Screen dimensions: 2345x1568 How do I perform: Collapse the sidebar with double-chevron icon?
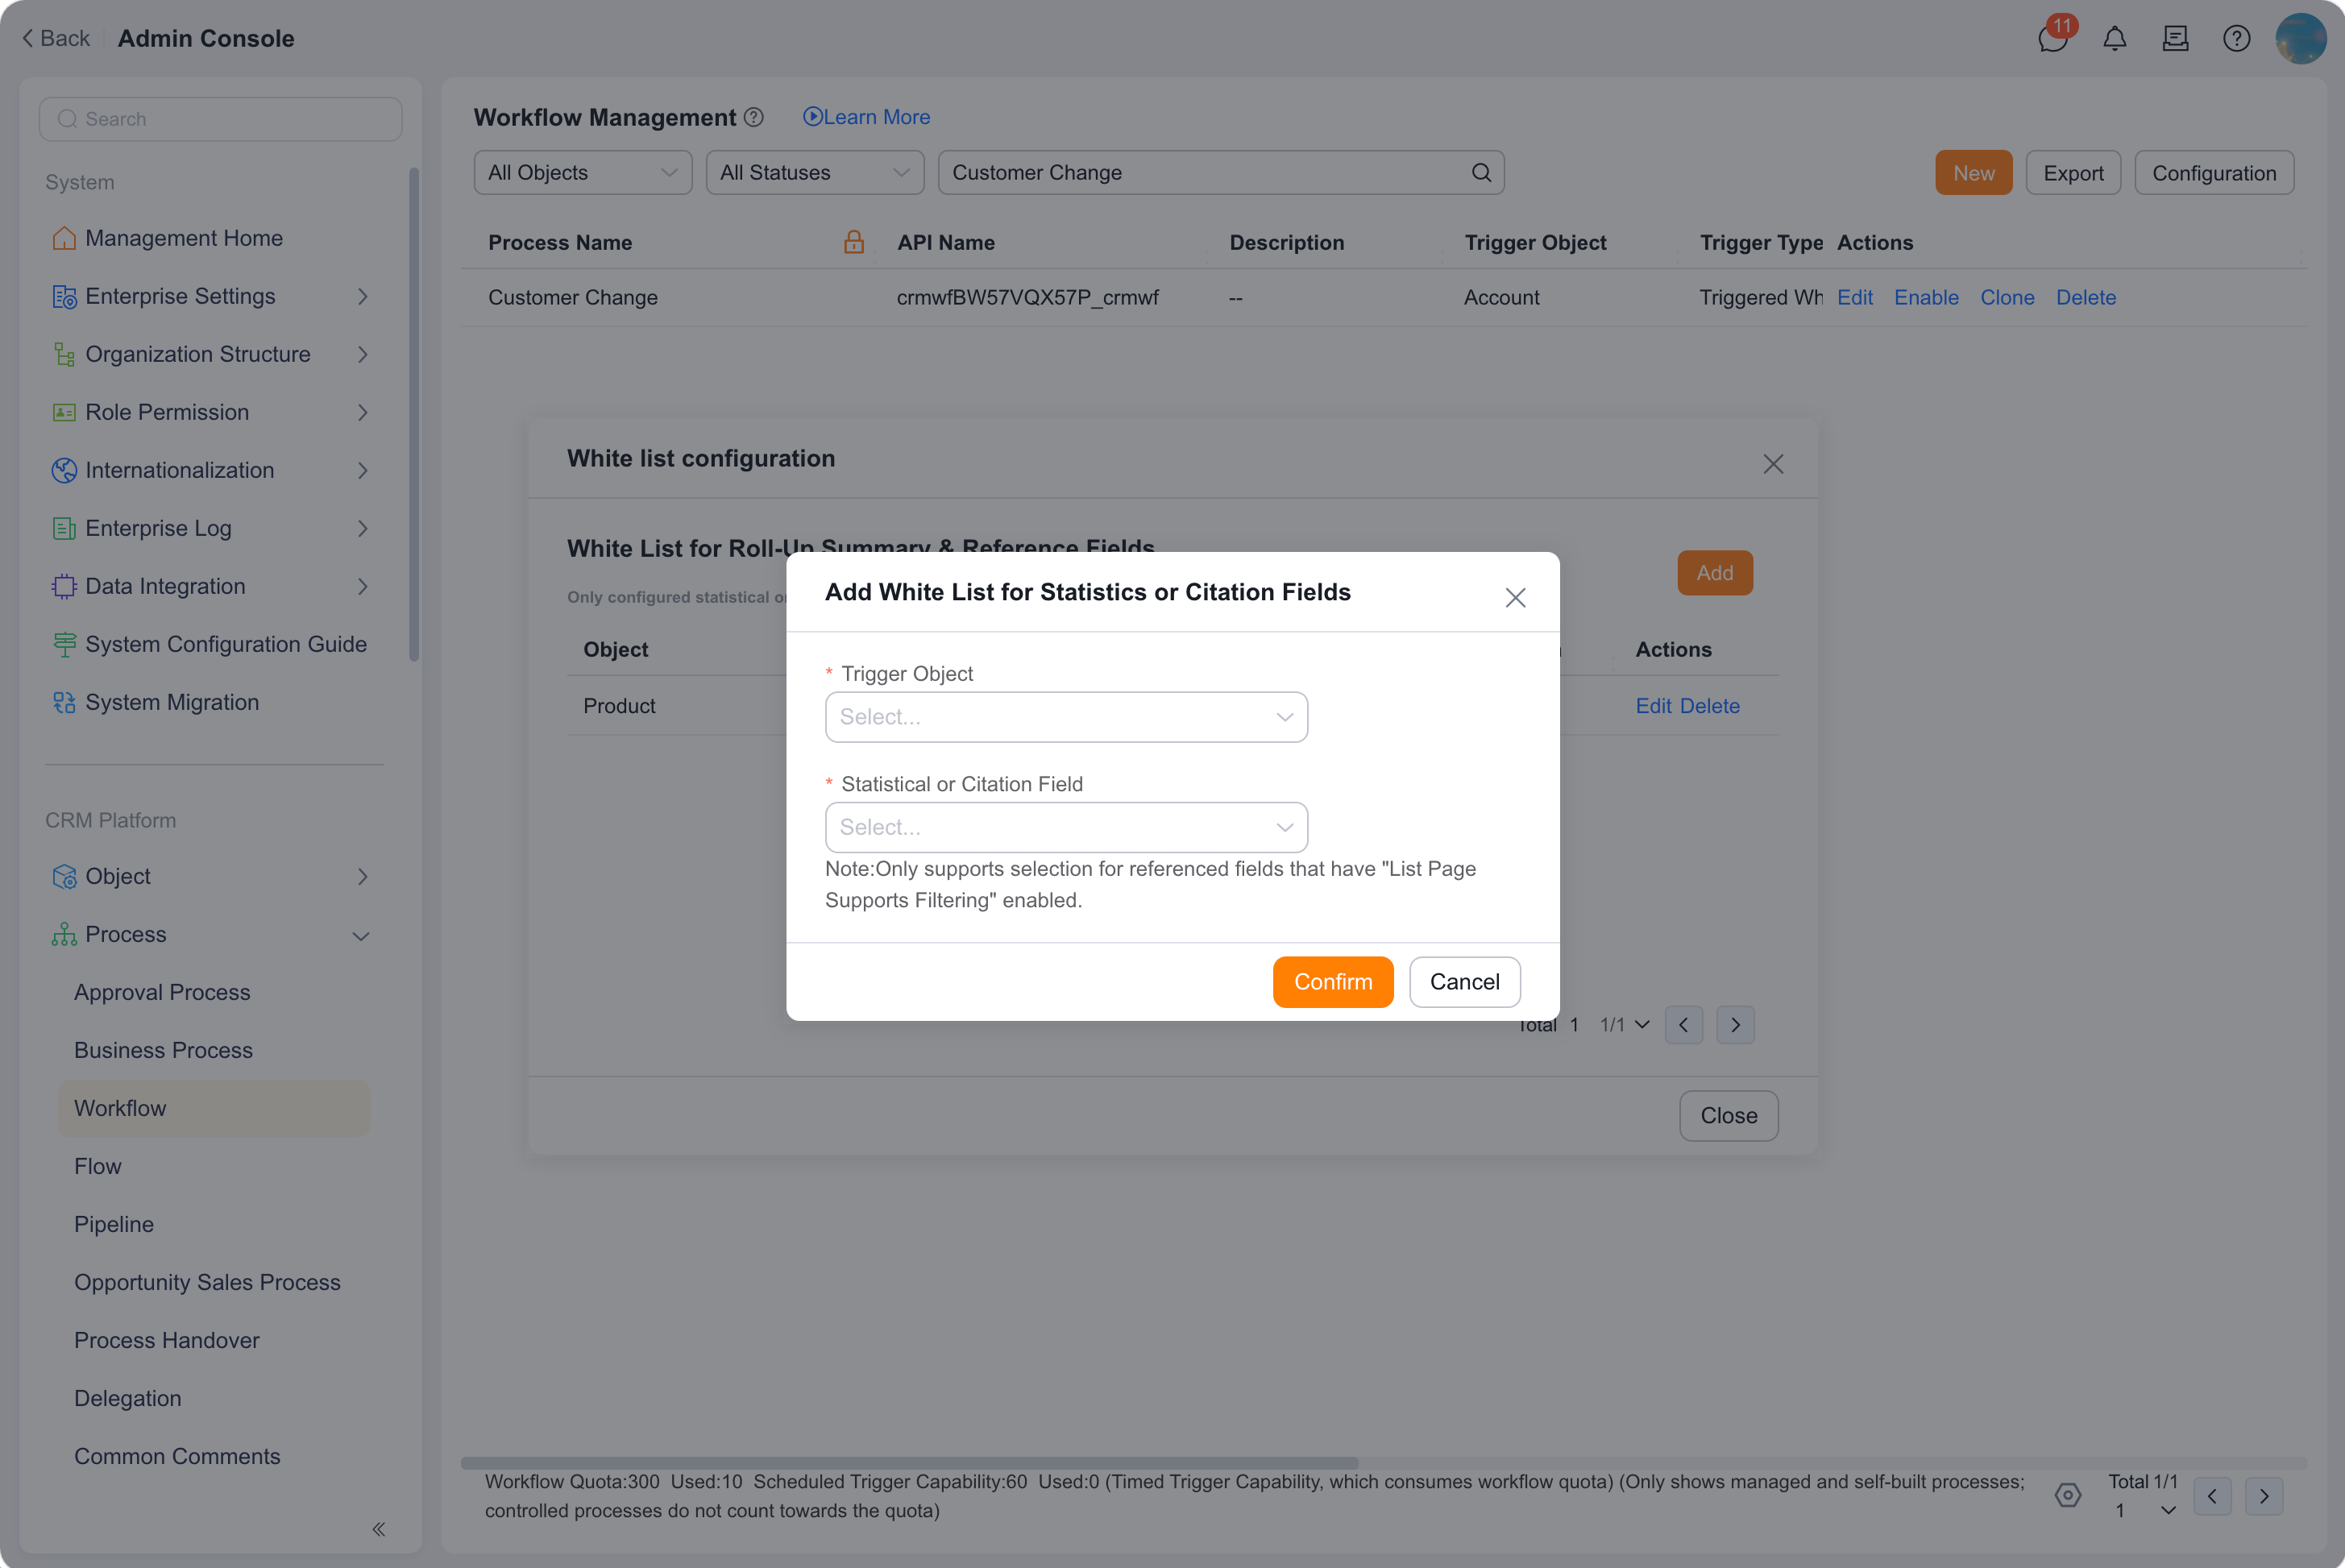(379, 1528)
